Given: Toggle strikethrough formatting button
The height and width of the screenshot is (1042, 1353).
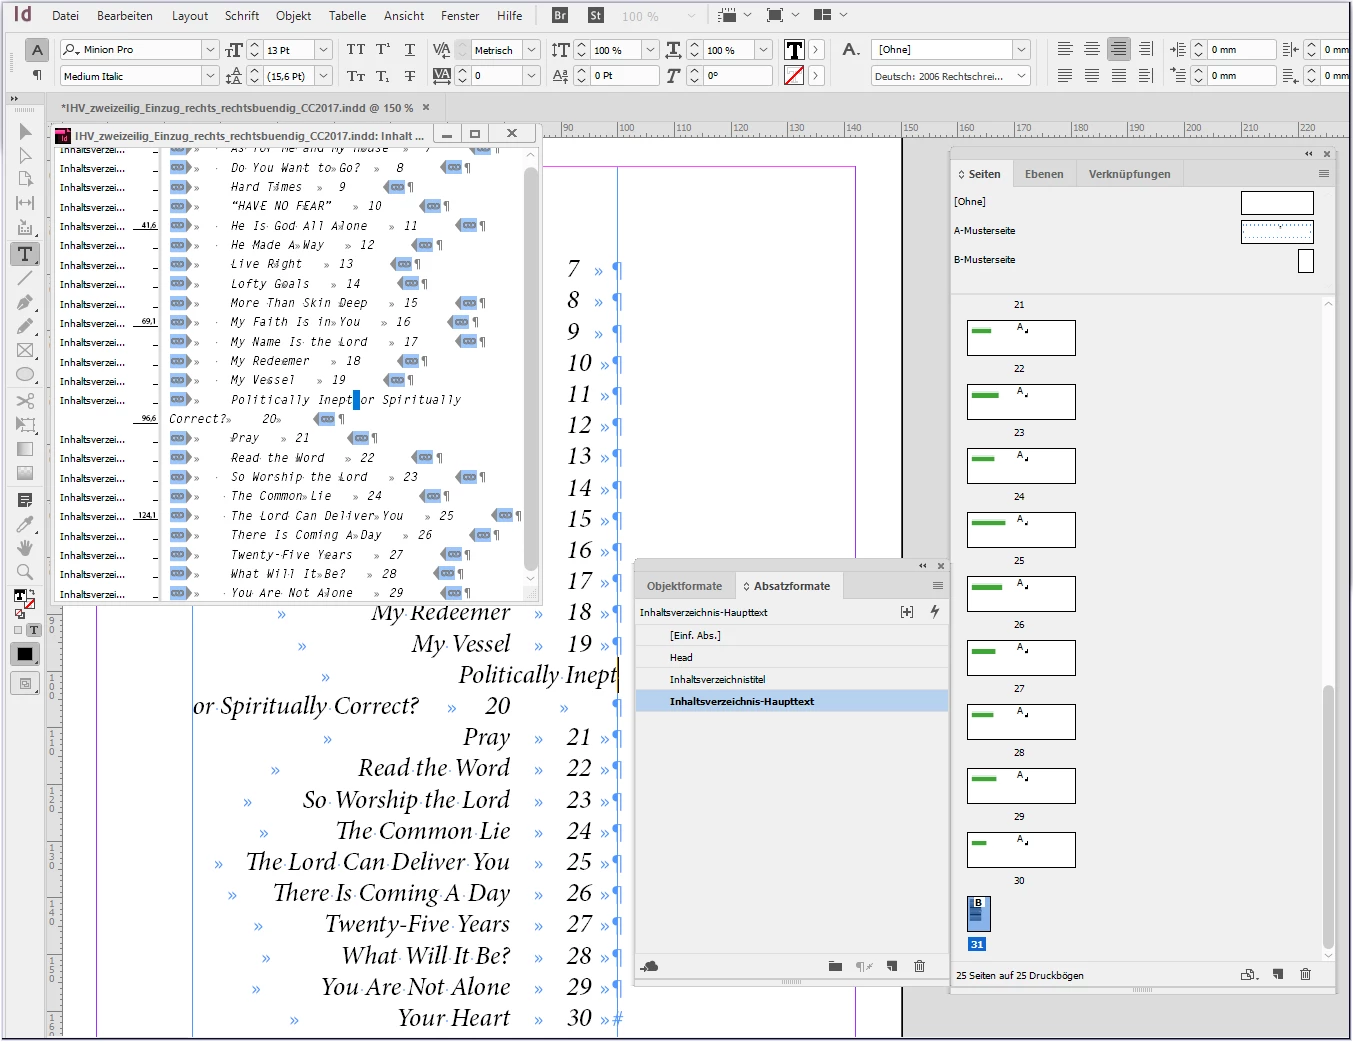Looking at the screenshot, I should tap(410, 76).
